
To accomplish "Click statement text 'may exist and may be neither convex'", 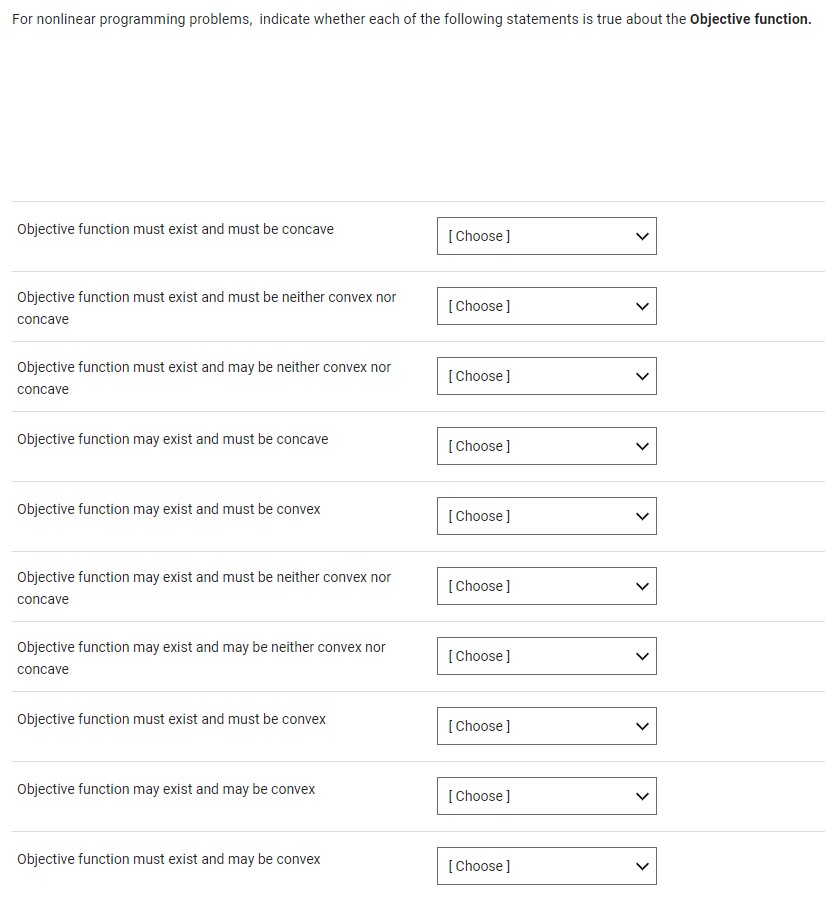I will point(201,647).
